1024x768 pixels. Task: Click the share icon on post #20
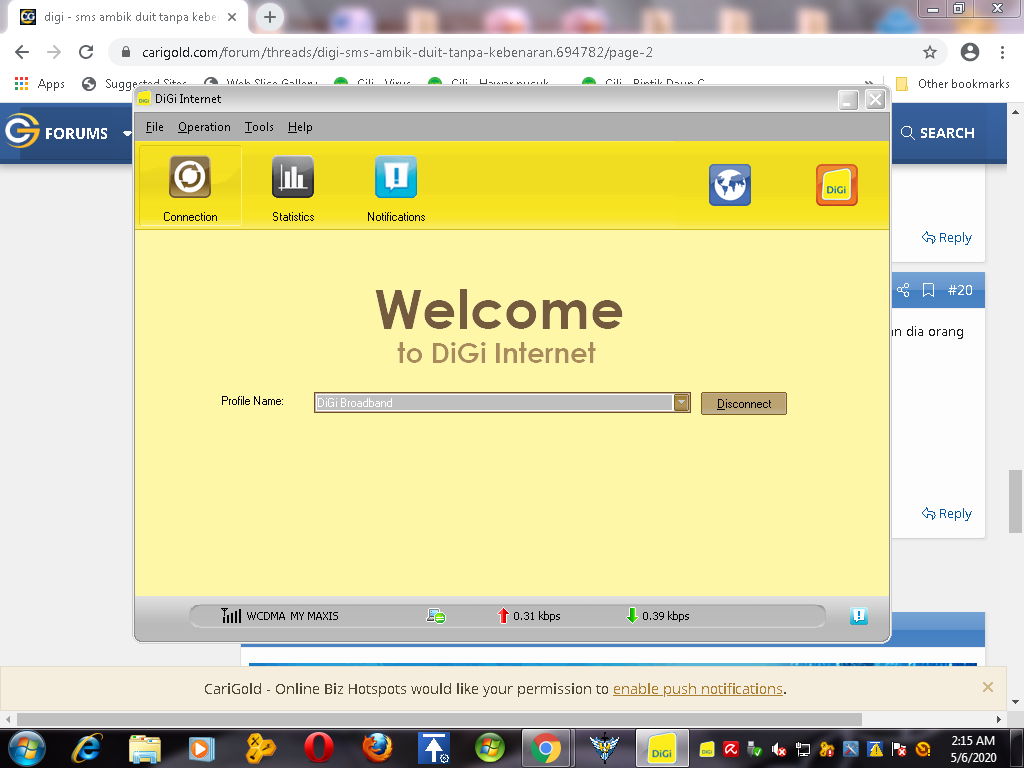903,290
